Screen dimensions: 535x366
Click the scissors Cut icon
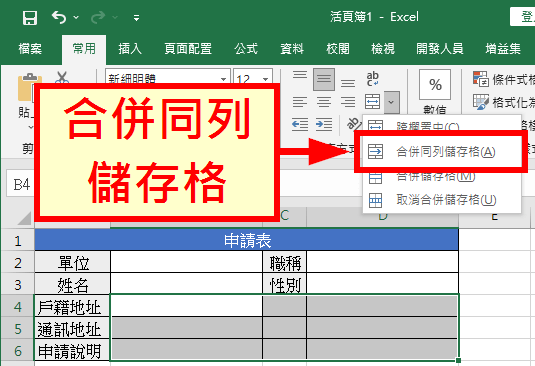click(x=62, y=77)
